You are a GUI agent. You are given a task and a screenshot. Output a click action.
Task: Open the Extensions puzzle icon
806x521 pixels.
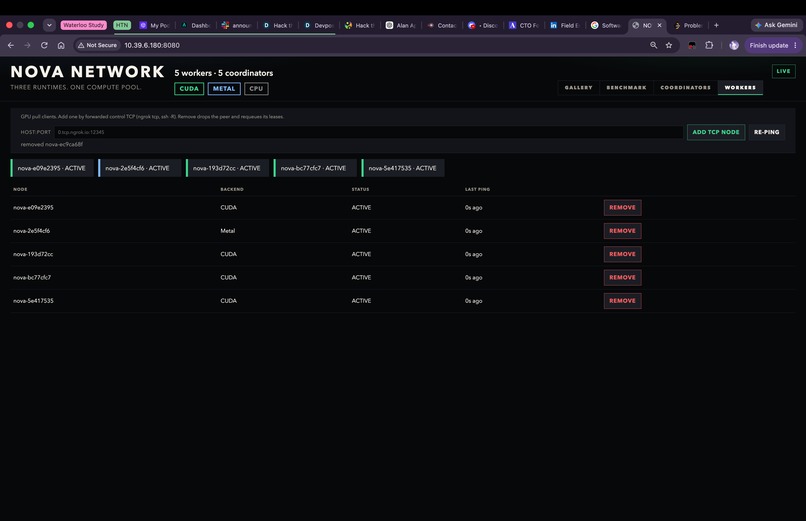tap(709, 45)
